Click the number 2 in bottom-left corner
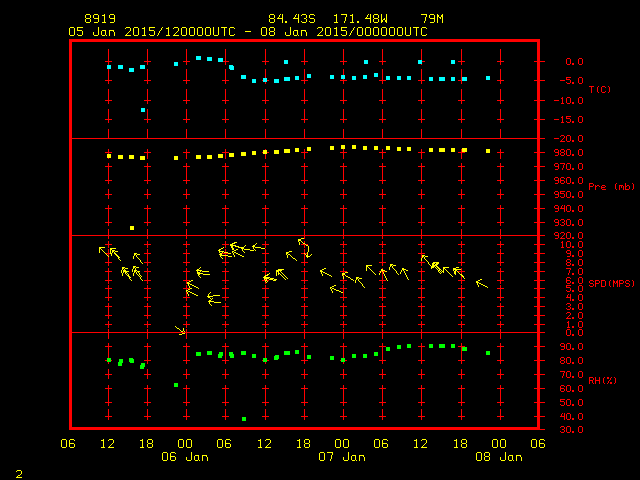 [x=18, y=470]
